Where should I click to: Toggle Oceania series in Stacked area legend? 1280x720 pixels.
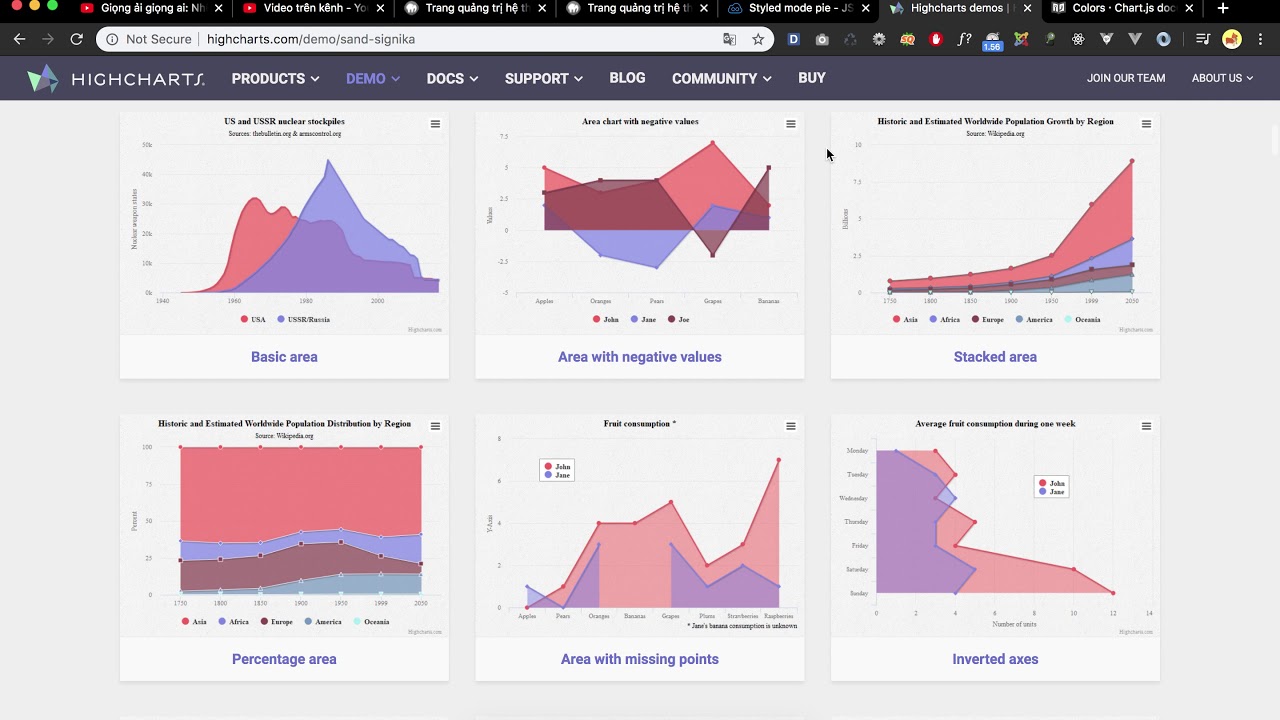[1083, 319]
